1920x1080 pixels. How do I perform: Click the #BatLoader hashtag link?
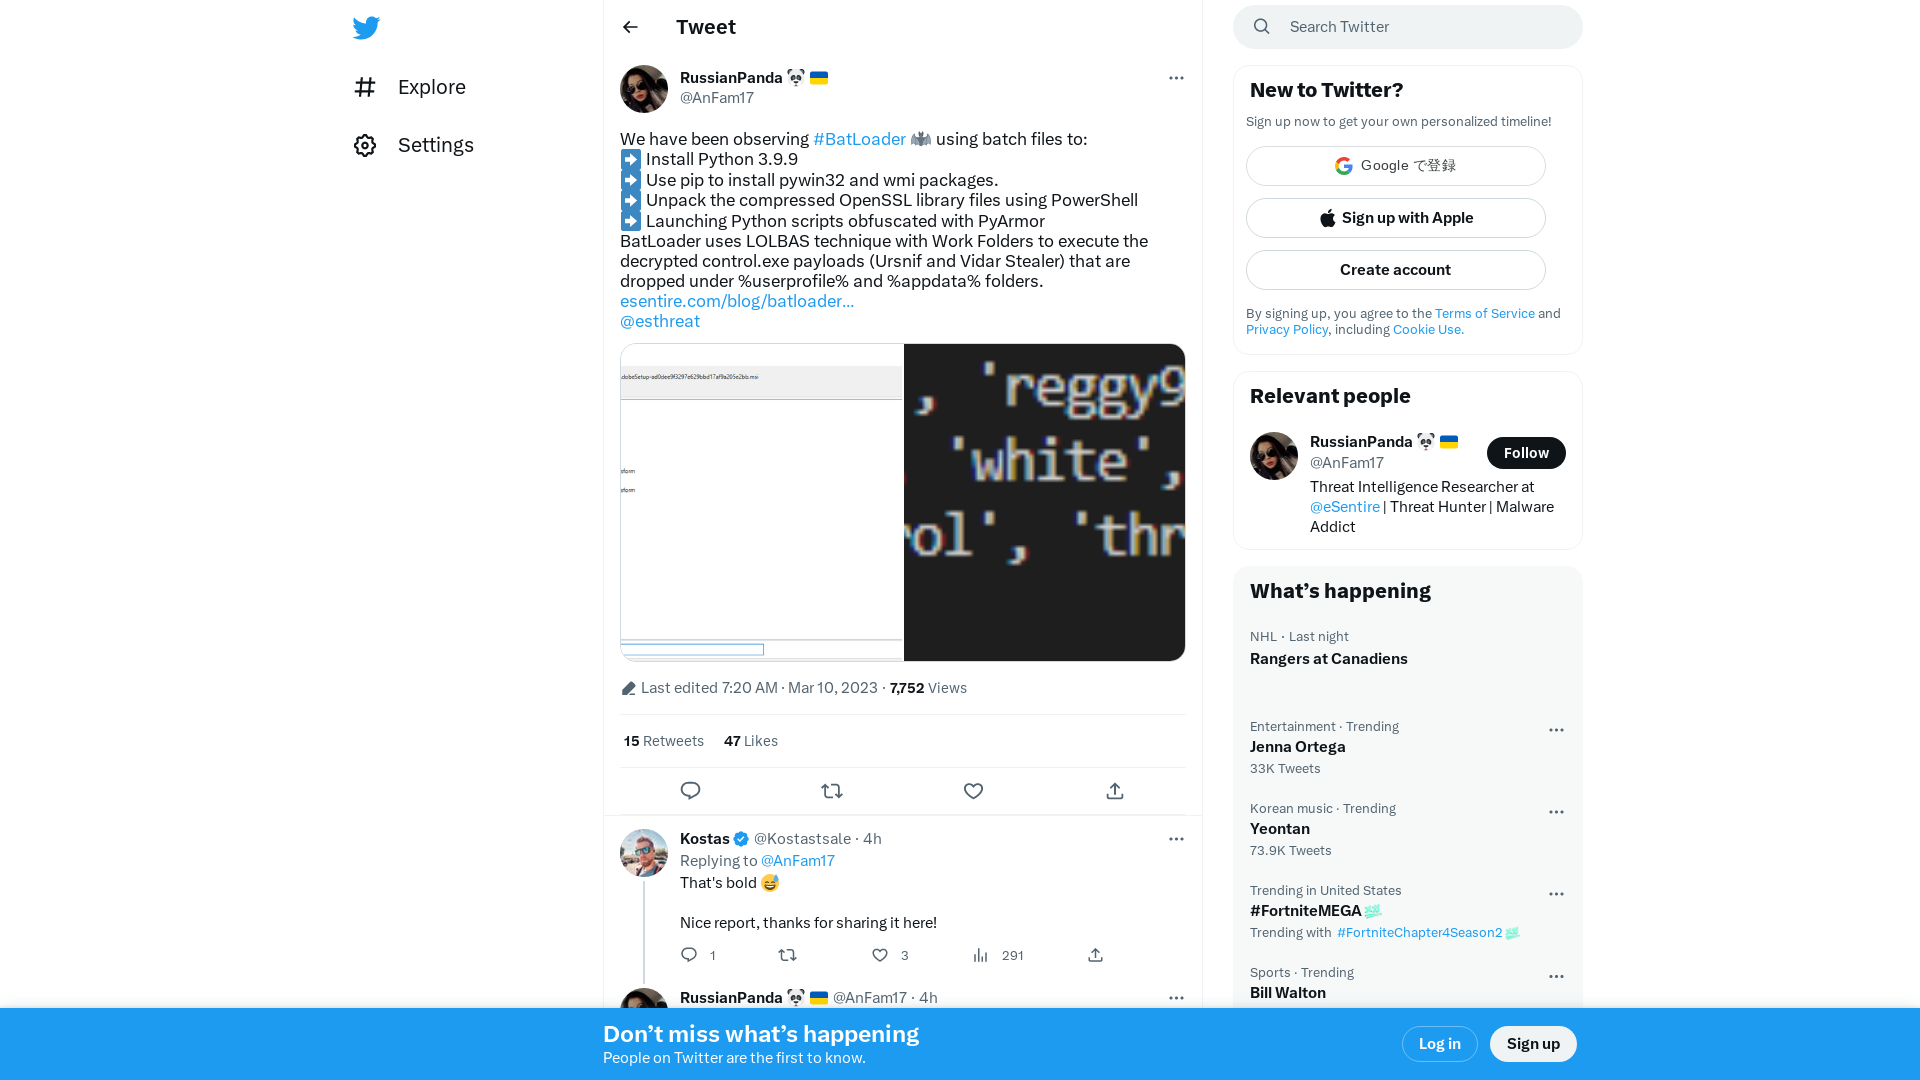coord(857,138)
